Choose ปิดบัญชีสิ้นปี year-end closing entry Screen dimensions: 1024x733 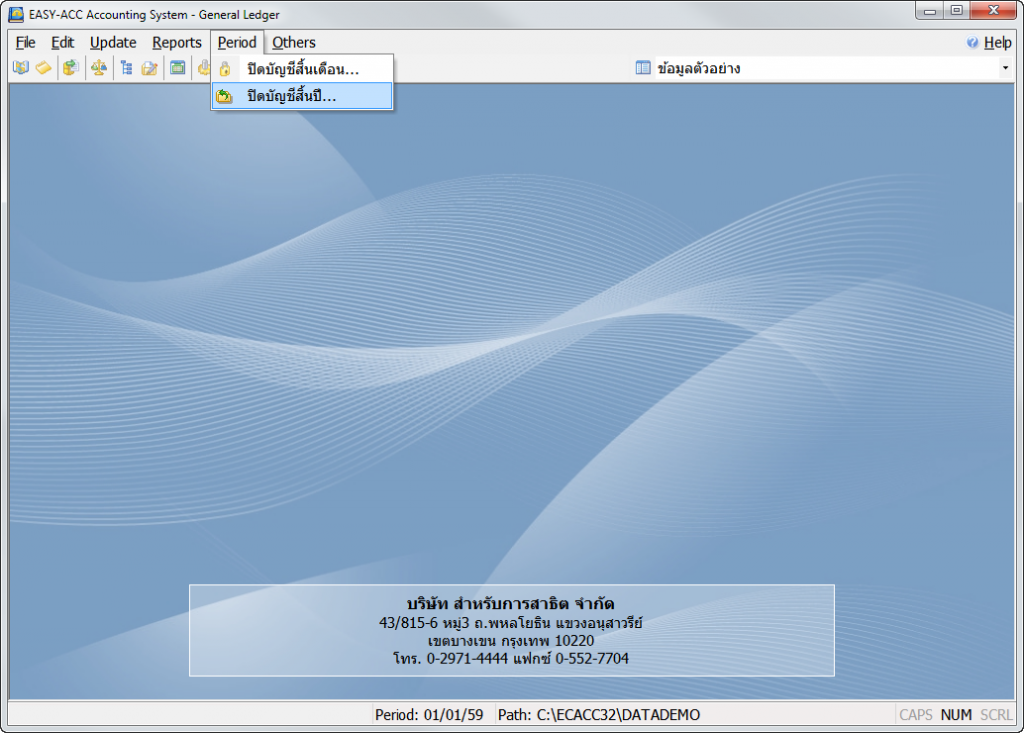click(292, 96)
